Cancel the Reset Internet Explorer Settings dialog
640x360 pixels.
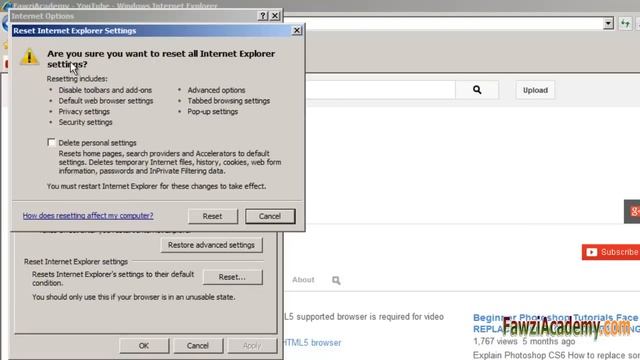pyautogui.click(x=270, y=216)
